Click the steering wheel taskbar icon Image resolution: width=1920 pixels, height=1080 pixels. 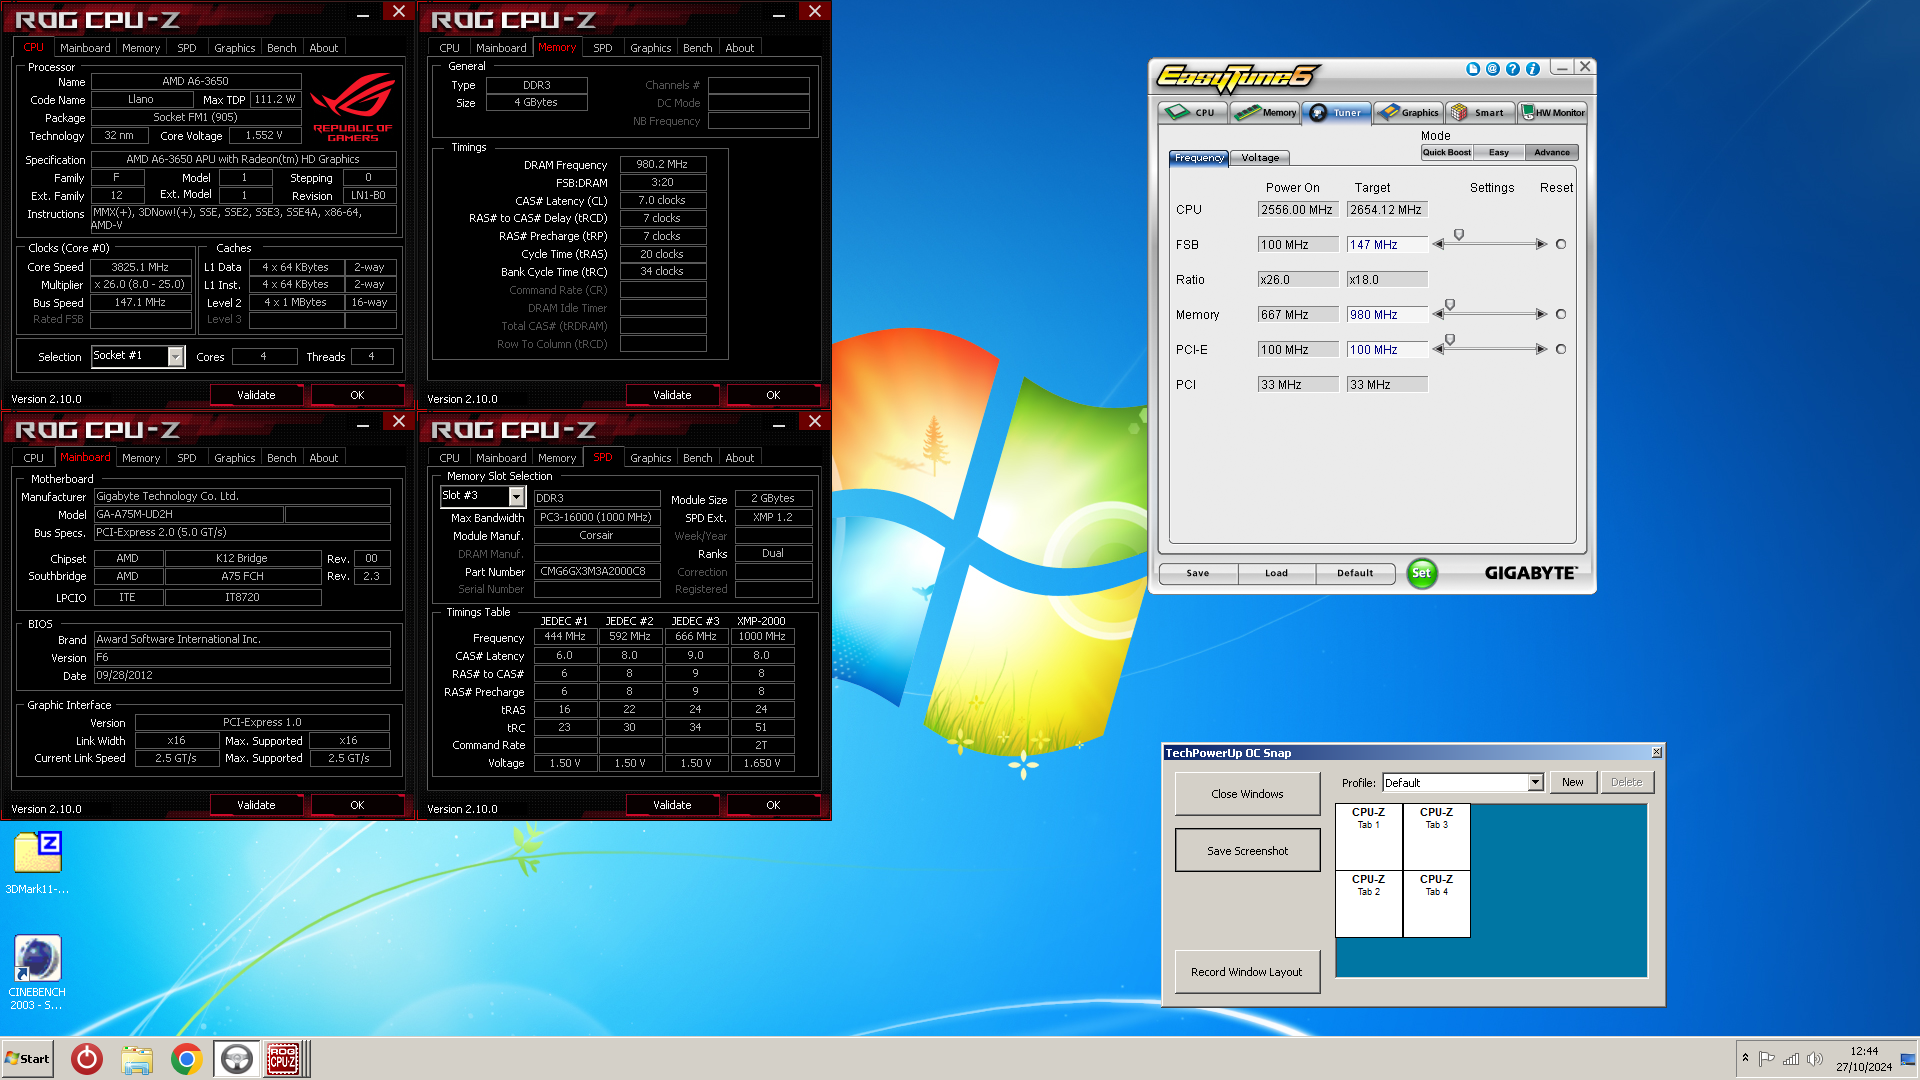[x=237, y=1059]
